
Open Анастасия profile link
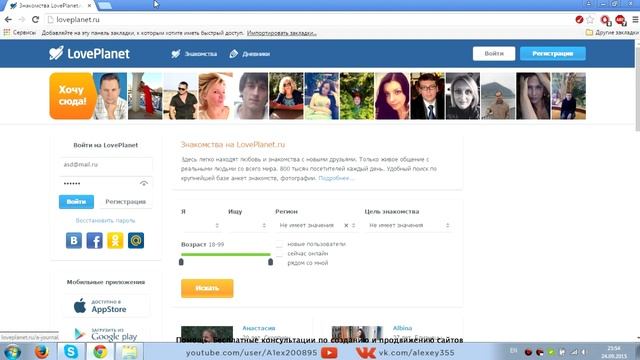(x=259, y=328)
